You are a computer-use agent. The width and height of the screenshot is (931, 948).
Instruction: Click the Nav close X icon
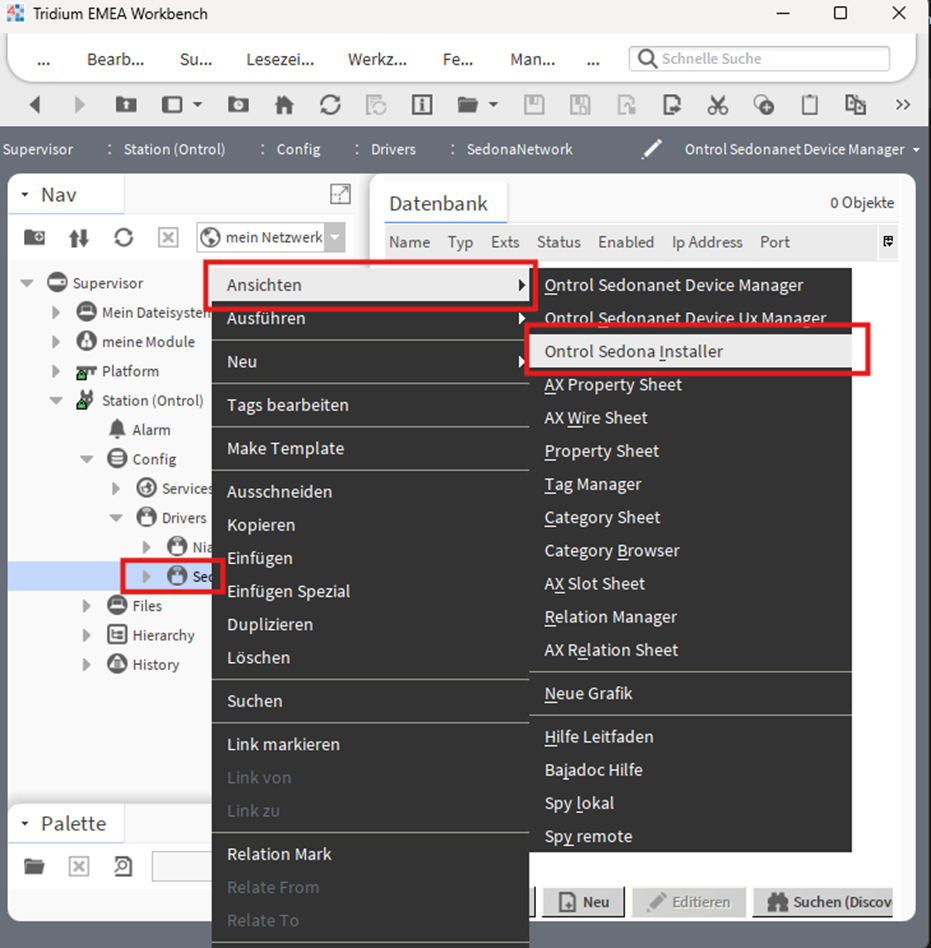(x=168, y=238)
